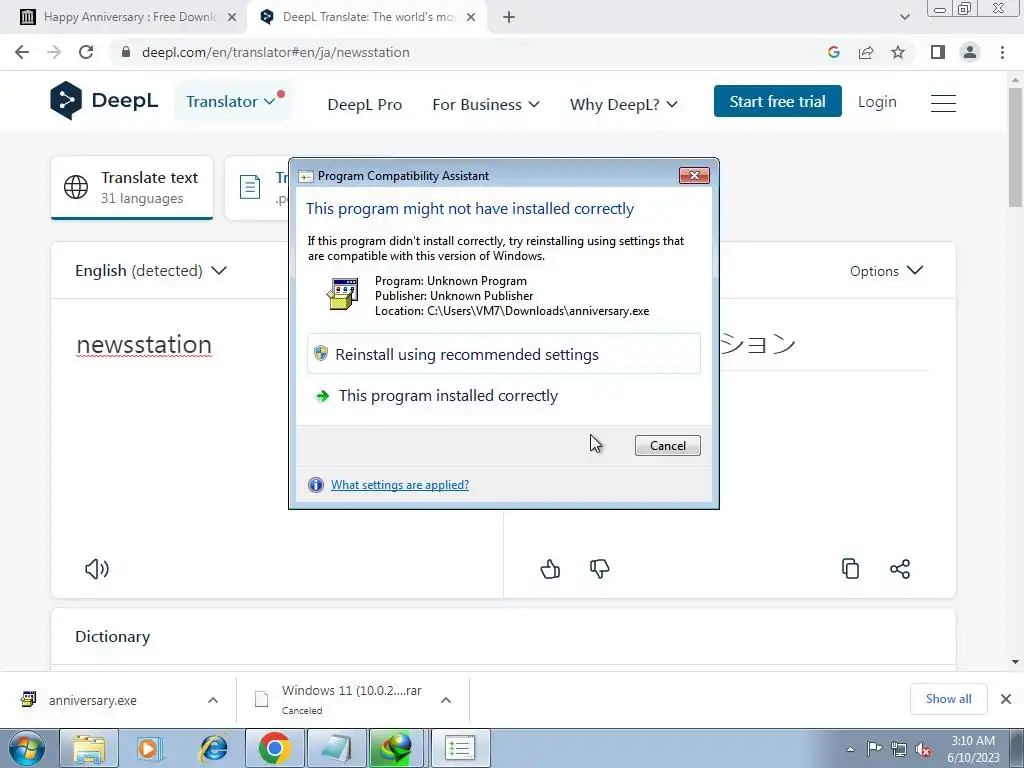Open Google translate icon in address bar
The height and width of the screenshot is (768, 1024).
(x=833, y=52)
